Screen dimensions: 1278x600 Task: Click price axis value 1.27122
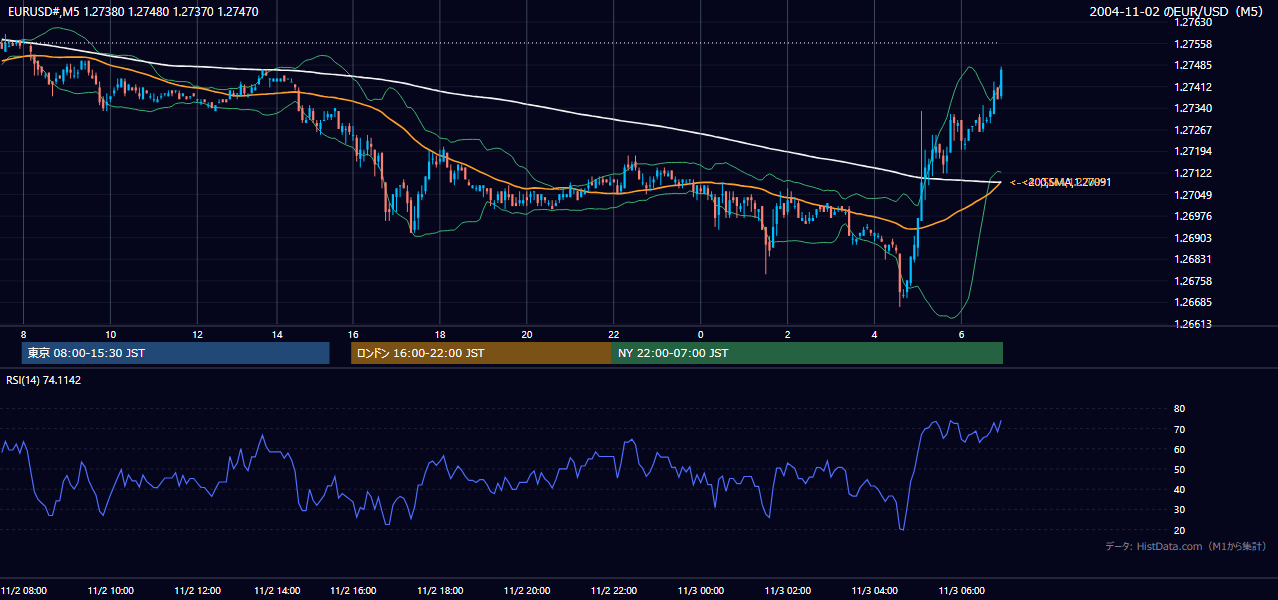pos(1192,173)
